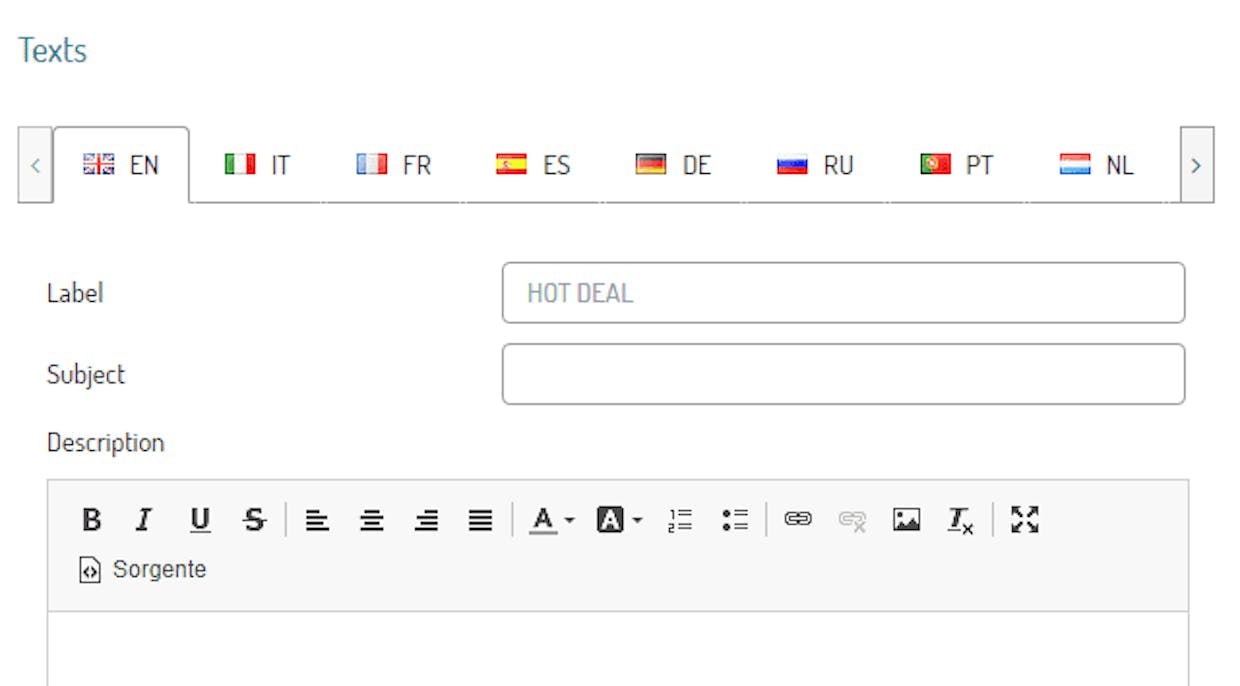The width and height of the screenshot is (1240, 686).
Task: Insert a bulleted list
Action: tap(735, 520)
